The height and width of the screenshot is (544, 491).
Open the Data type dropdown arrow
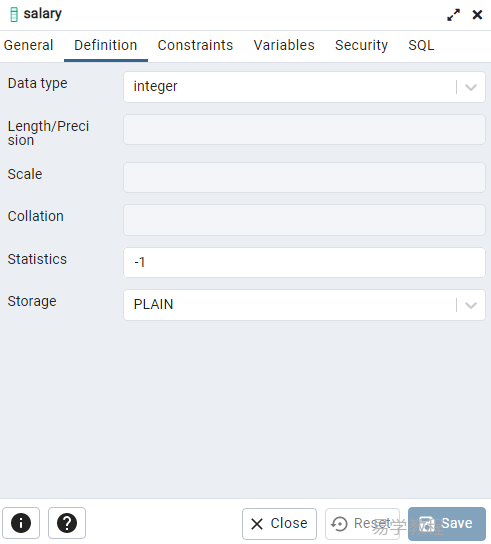pyautogui.click(x=471, y=87)
